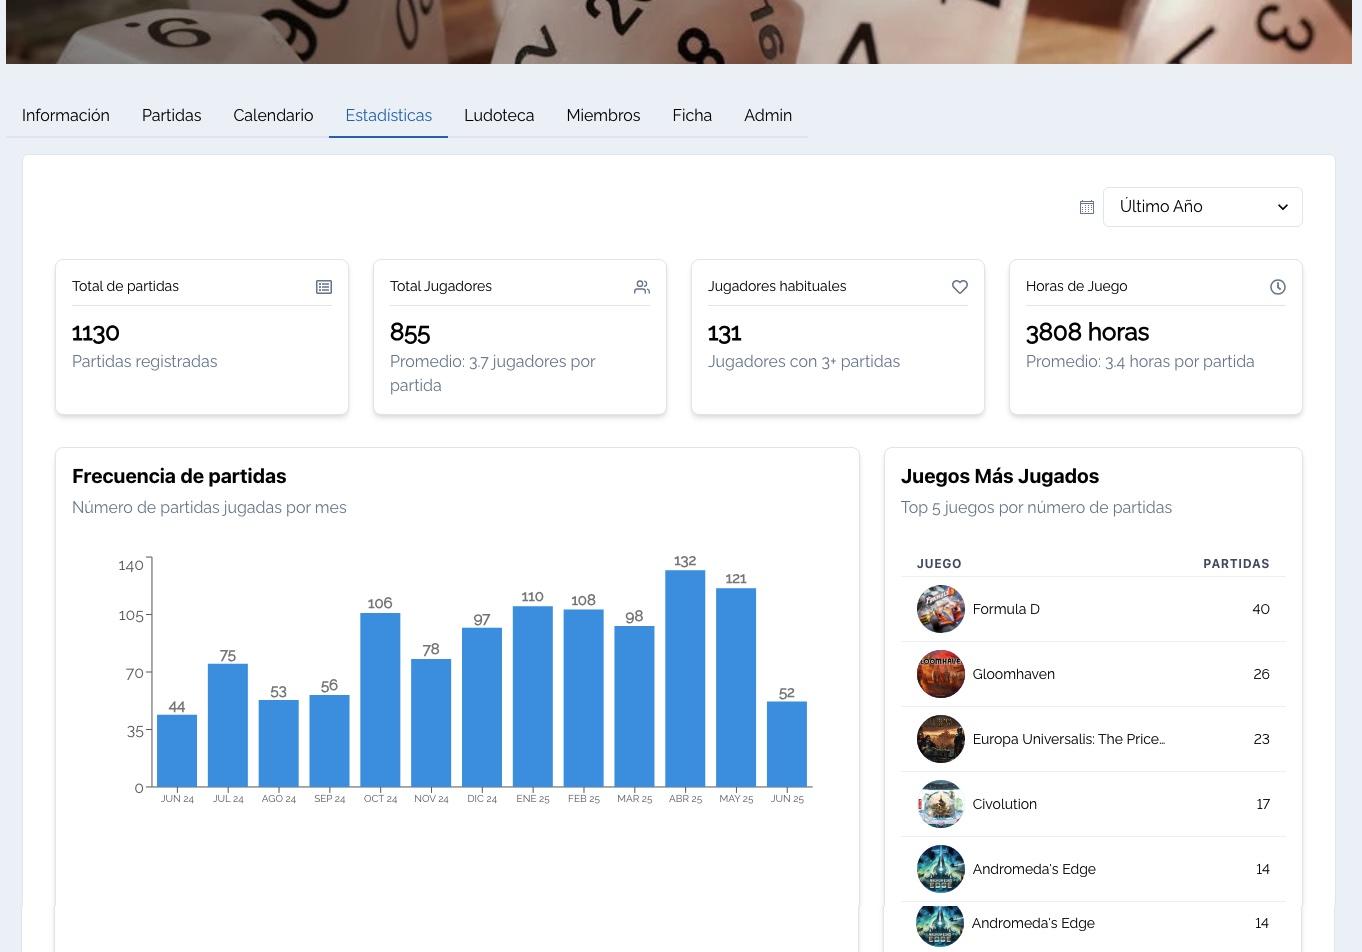Go to the Calendario tab
The image size is (1362, 952).
pyautogui.click(x=273, y=116)
